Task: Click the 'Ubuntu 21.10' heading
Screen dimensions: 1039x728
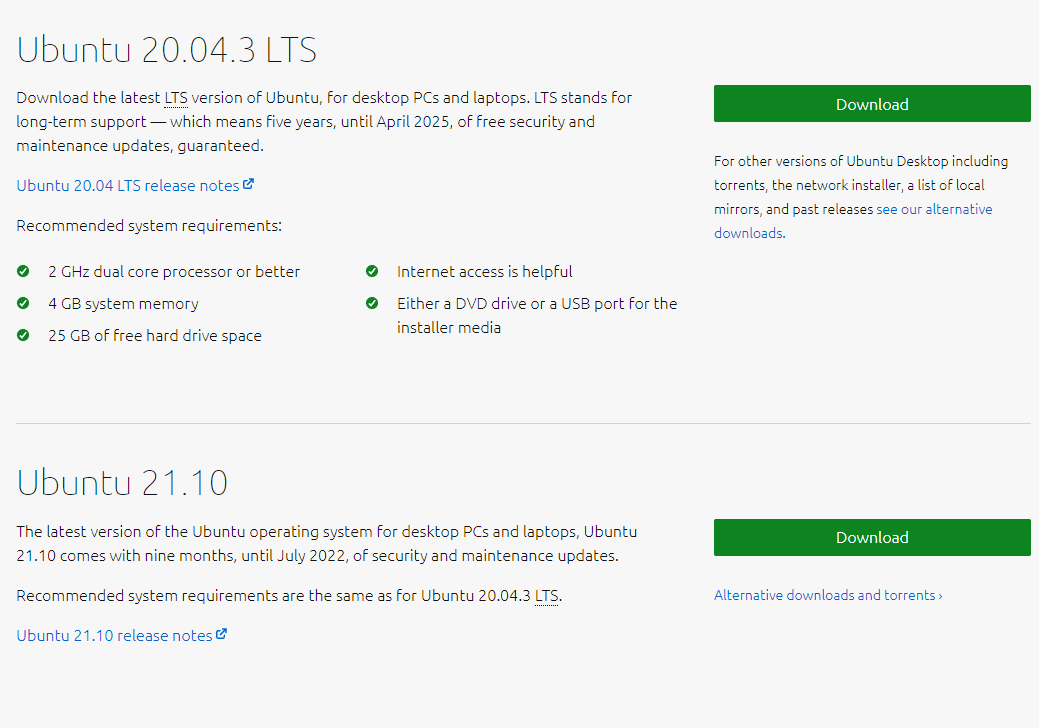Action: 123,482
